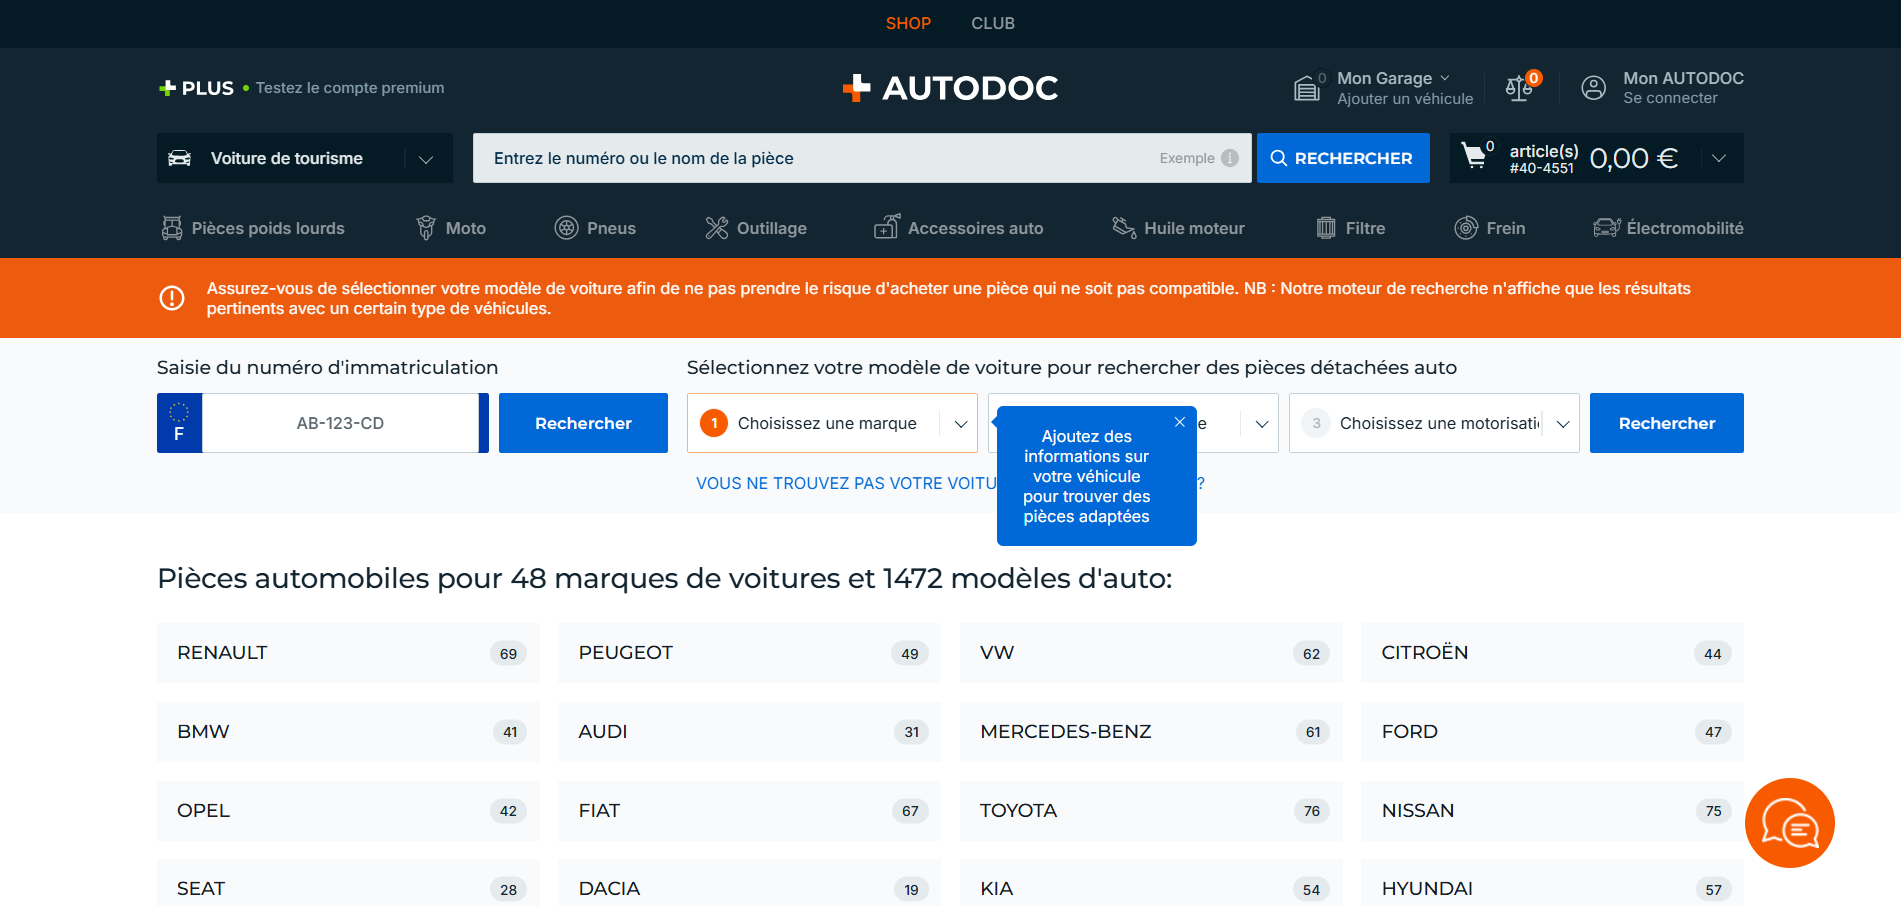Click the RECHERCHER search button
Viewport: 1901px width, 906px height.
coord(1343,158)
